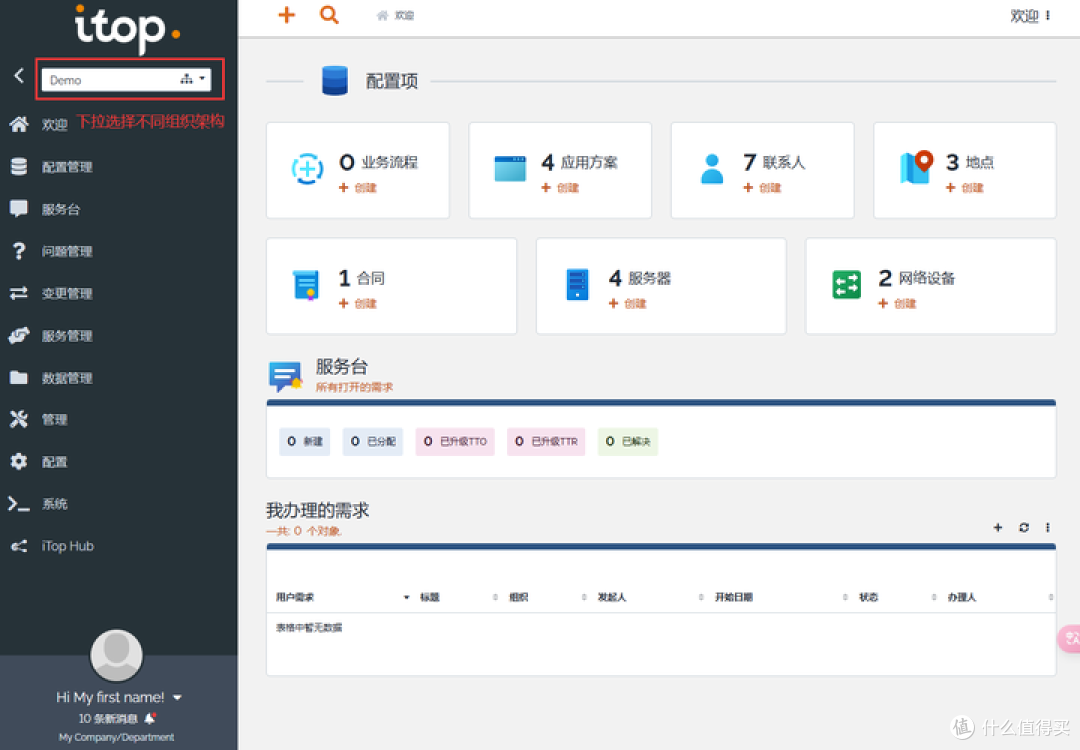The height and width of the screenshot is (750, 1080).
Task: Click the 0 新建 request badge
Action: coord(304,441)
